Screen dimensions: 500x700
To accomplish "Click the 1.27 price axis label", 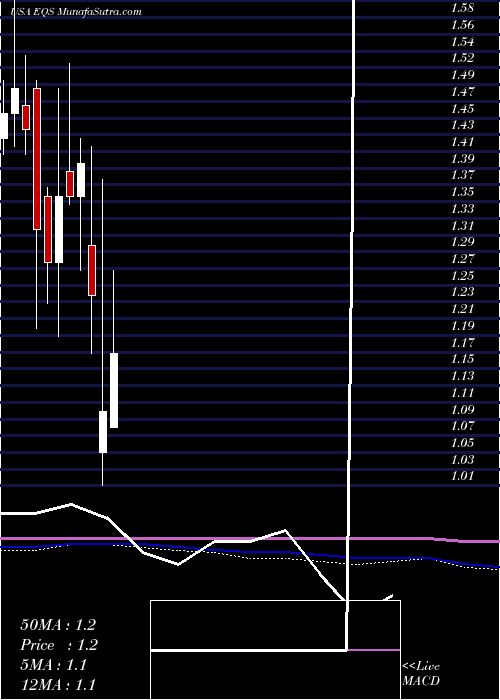I will click(x=462, y=259).
